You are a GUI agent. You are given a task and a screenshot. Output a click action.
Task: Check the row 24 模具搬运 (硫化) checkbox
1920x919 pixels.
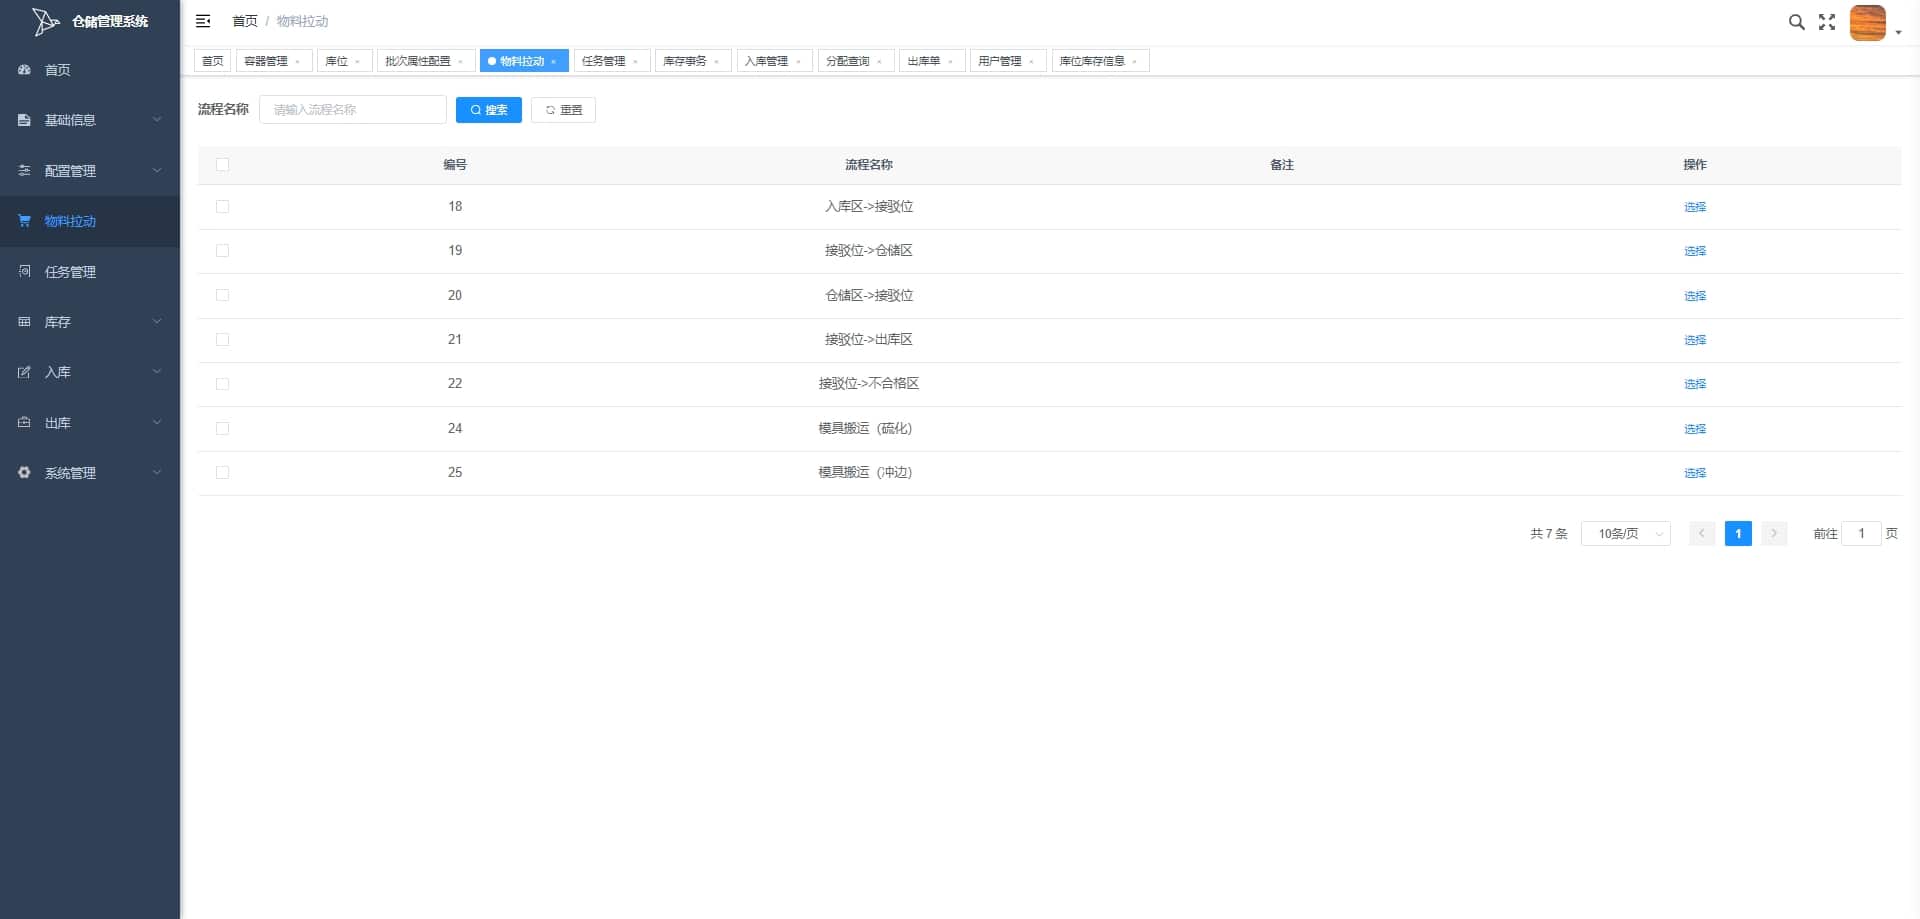point(222,429)
